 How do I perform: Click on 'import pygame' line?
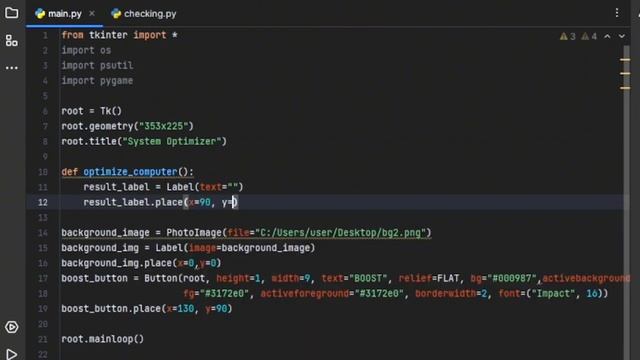click(97, 80)
